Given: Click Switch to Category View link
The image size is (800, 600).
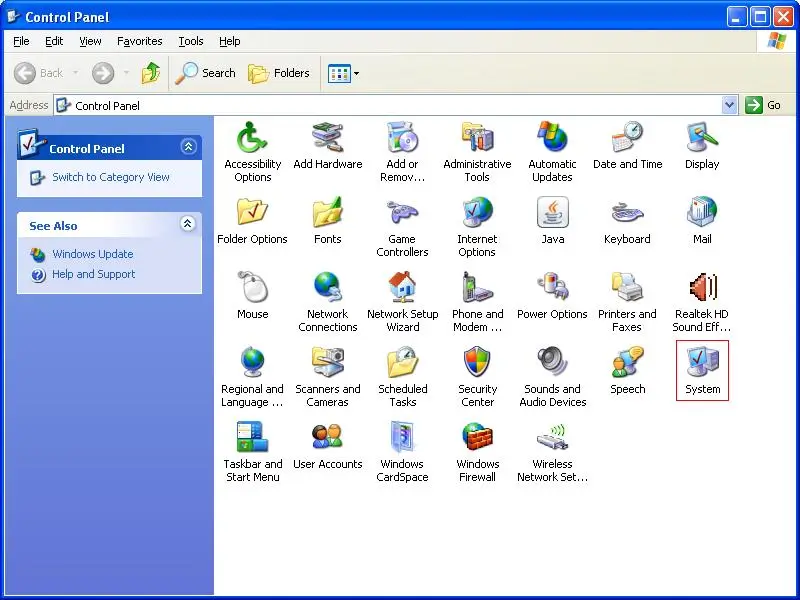Looking at the screenshot, I should [x=111, y=177].
